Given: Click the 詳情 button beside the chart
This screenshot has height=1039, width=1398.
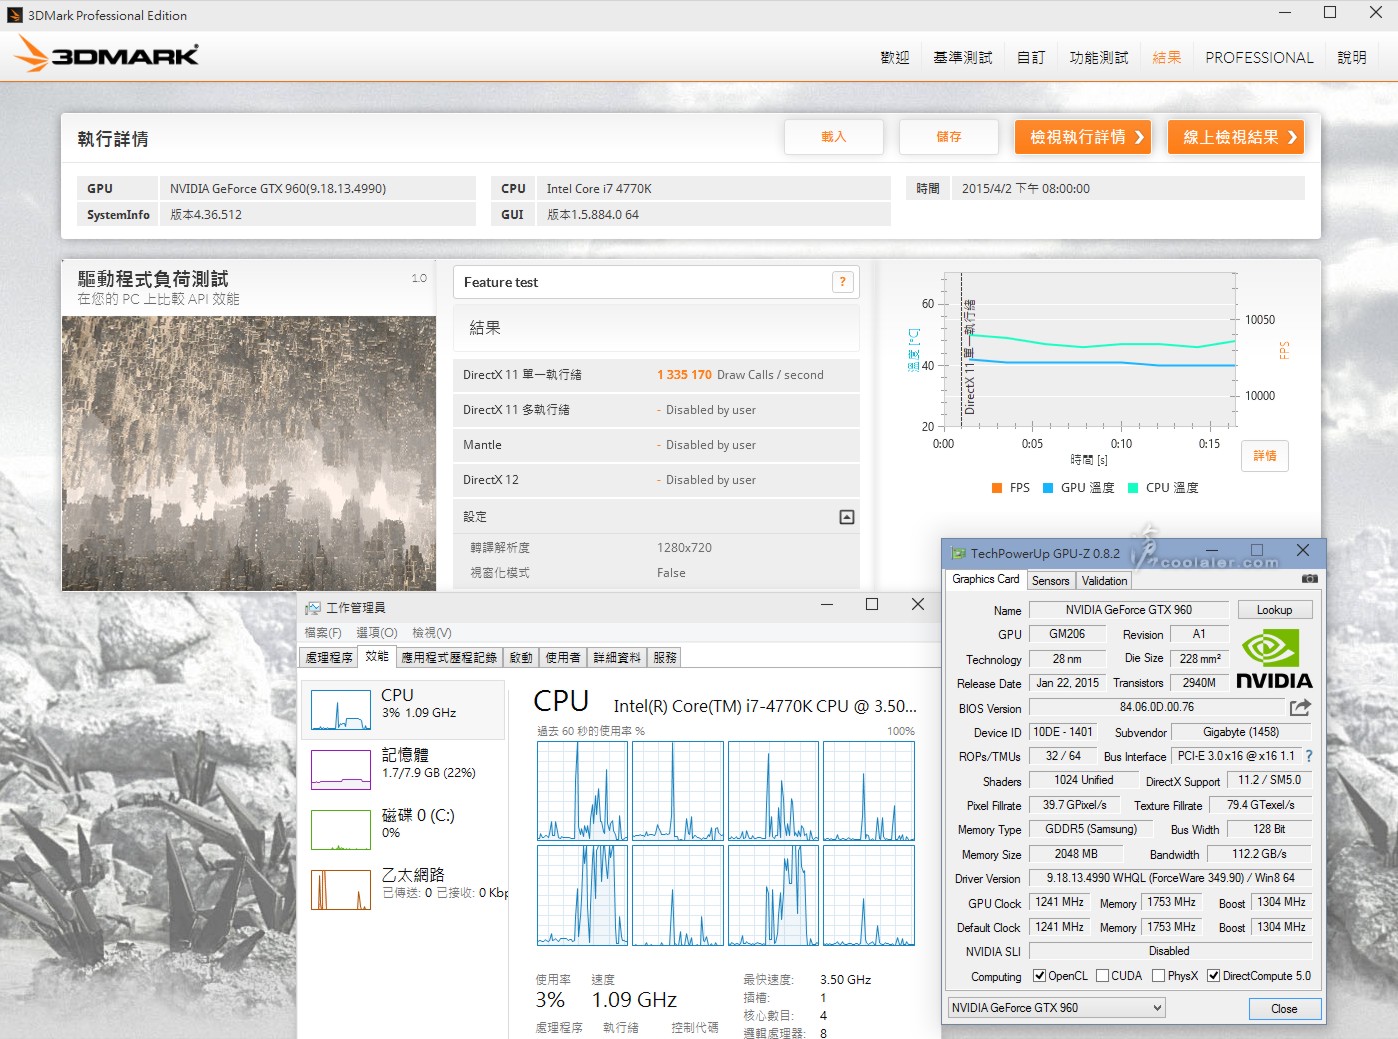Looking at the screenshot, I should click(1265, 456).
